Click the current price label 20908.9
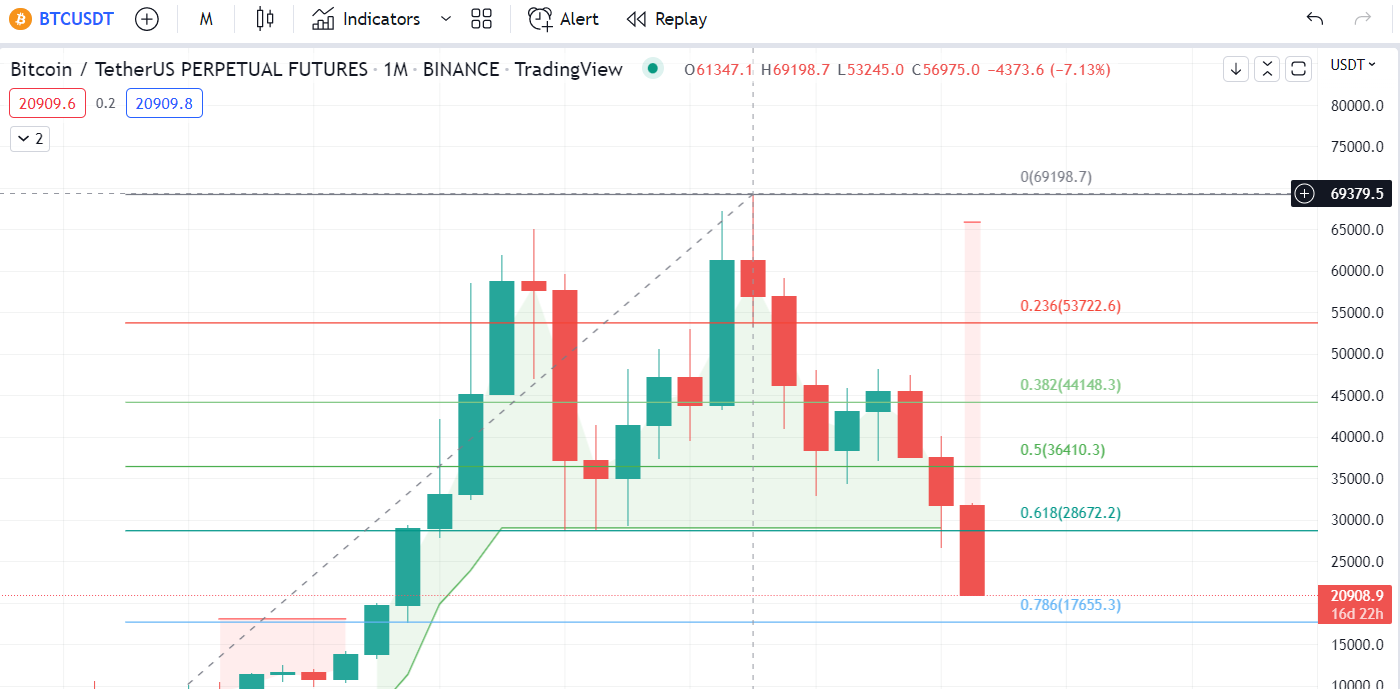 click(1357, 595)
